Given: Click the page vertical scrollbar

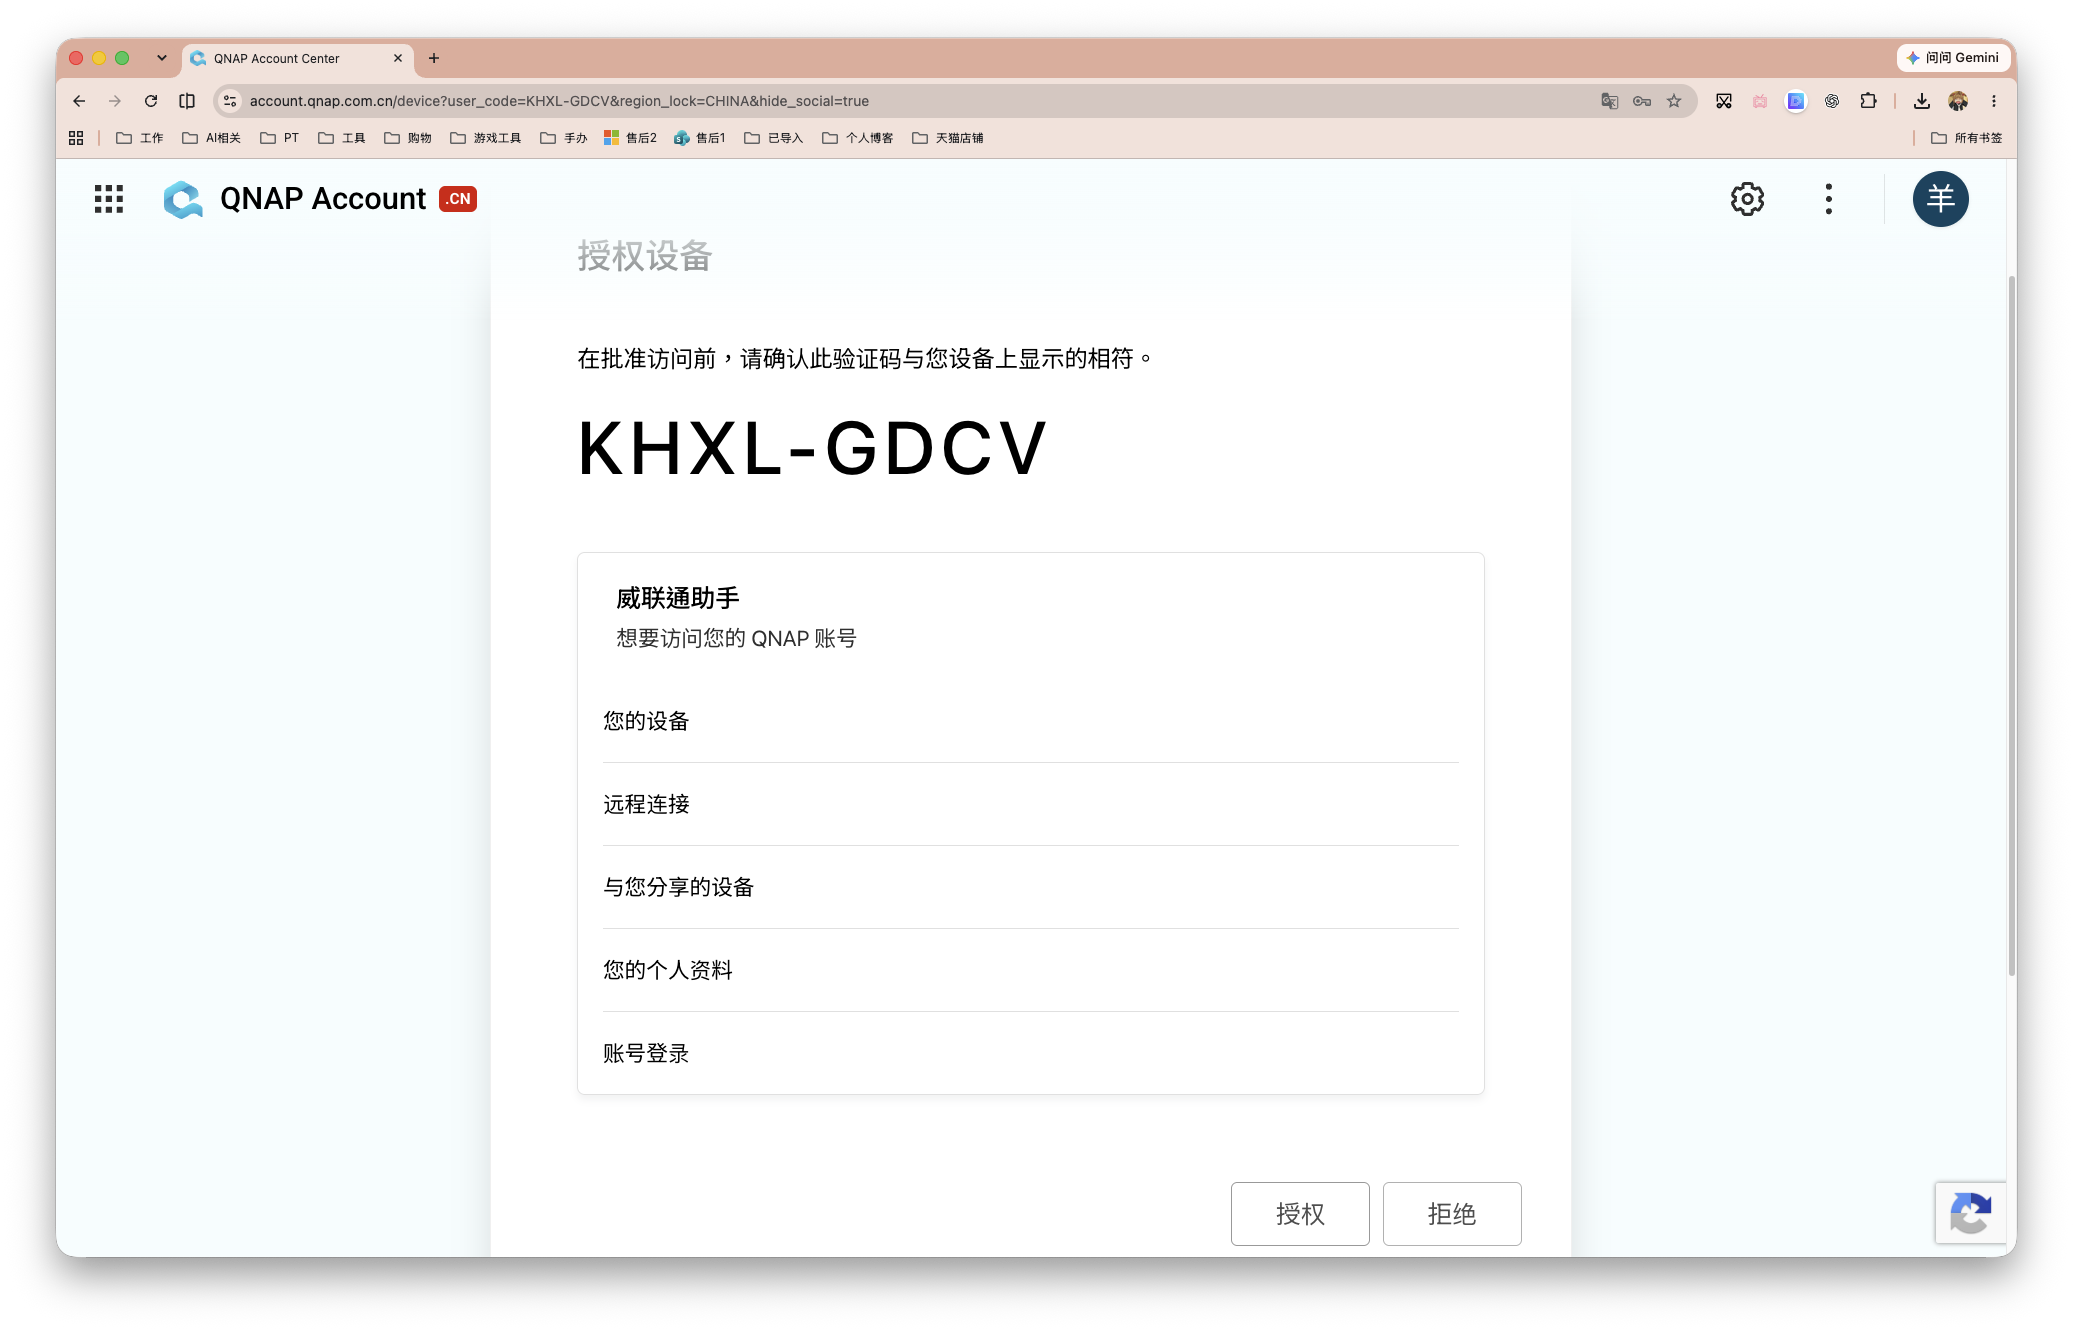Looking at the screenshot, I should coord(2011,625).
